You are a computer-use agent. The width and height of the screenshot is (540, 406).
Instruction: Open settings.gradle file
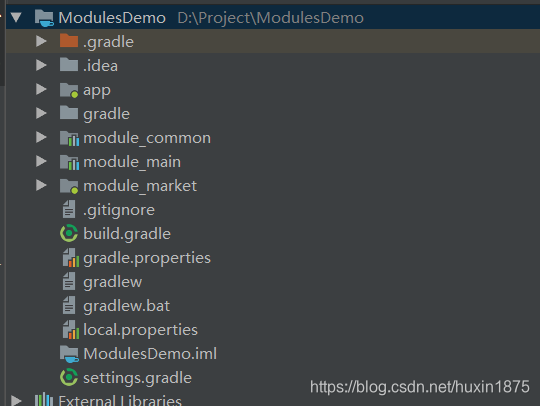pyautogui.click(x=137, y=378)
